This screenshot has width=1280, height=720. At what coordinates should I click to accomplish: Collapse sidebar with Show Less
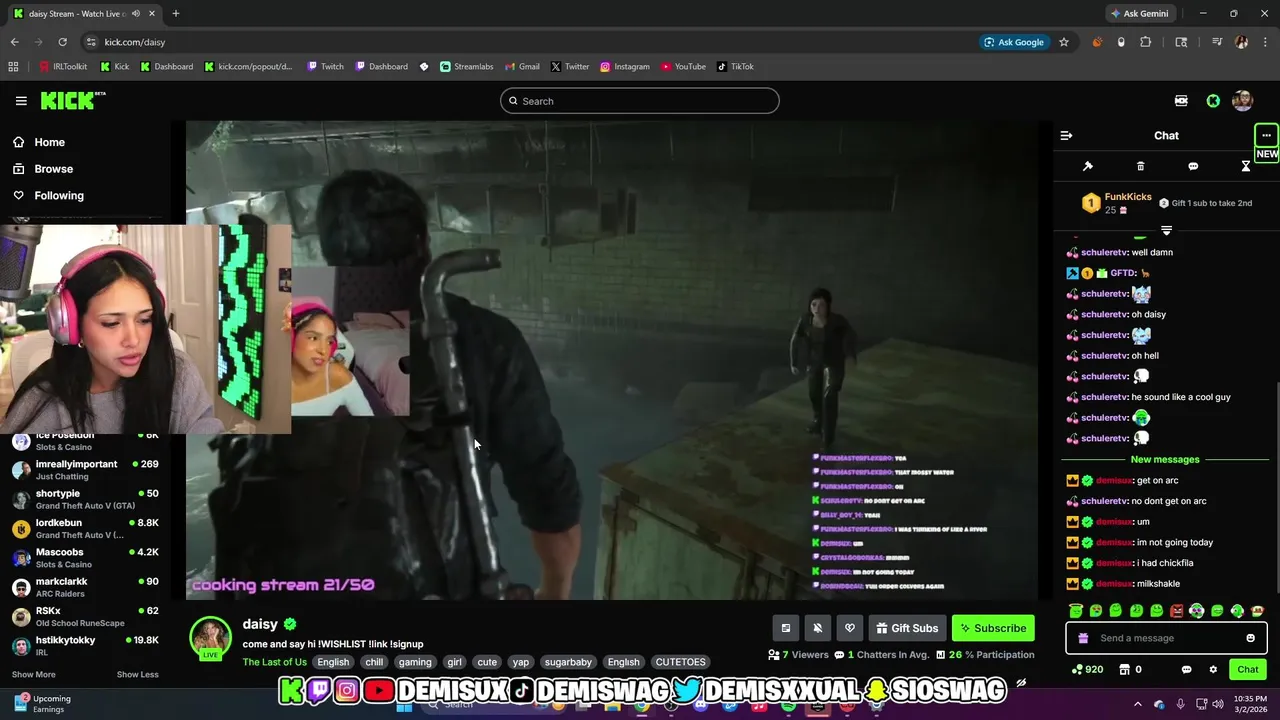137,675
